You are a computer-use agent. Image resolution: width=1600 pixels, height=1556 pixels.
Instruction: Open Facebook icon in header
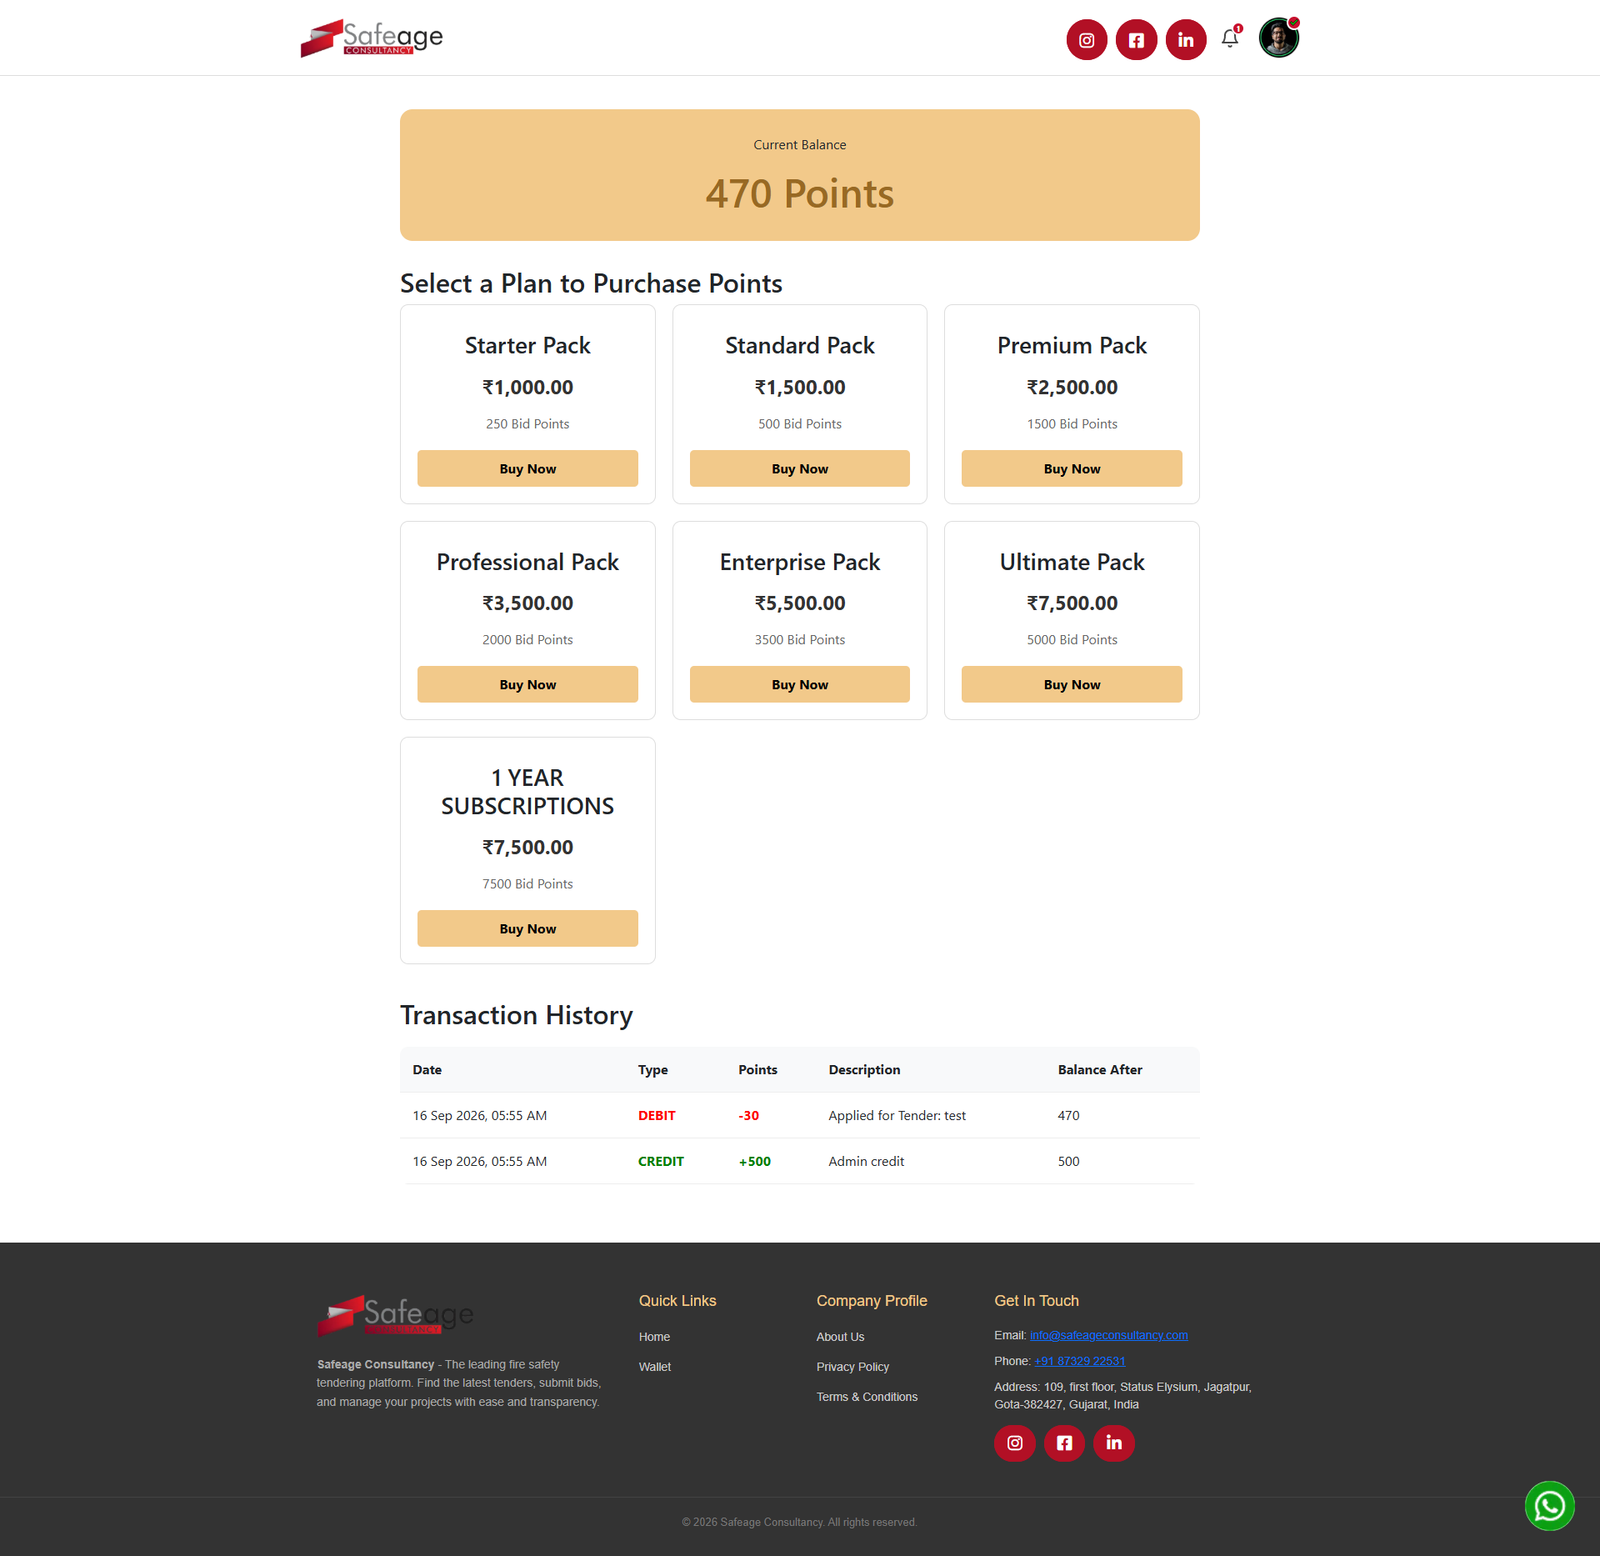1136,40
